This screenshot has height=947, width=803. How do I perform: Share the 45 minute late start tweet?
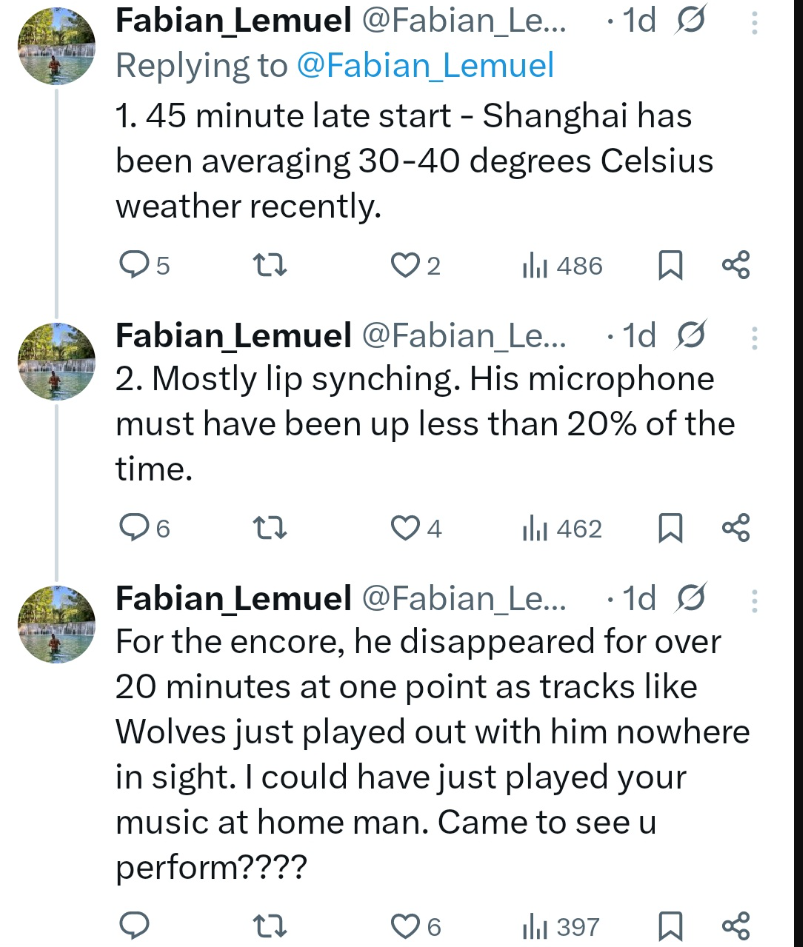pos(736,265)
